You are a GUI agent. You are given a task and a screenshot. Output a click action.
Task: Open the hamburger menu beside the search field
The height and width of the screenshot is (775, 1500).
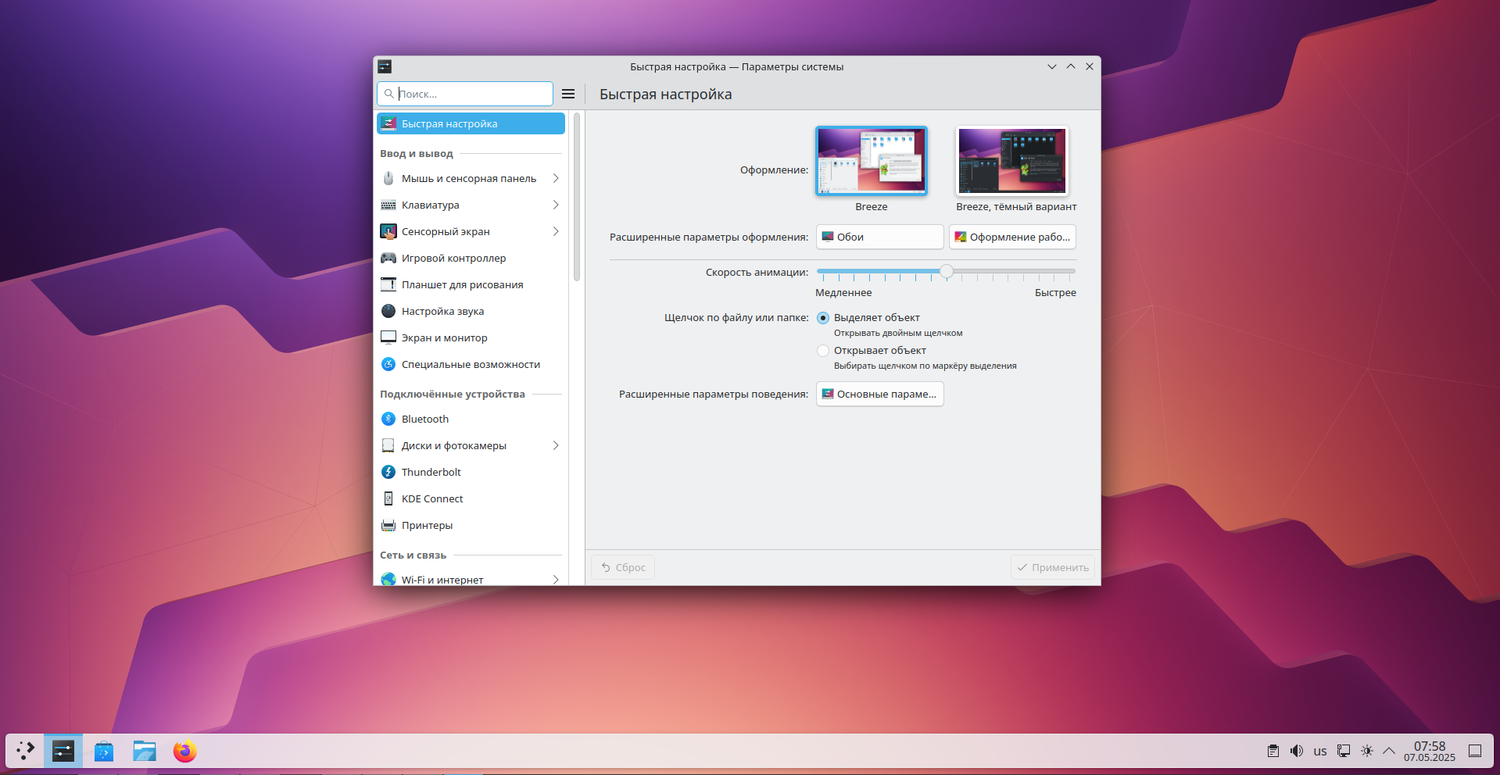click(x=568, y=94)
